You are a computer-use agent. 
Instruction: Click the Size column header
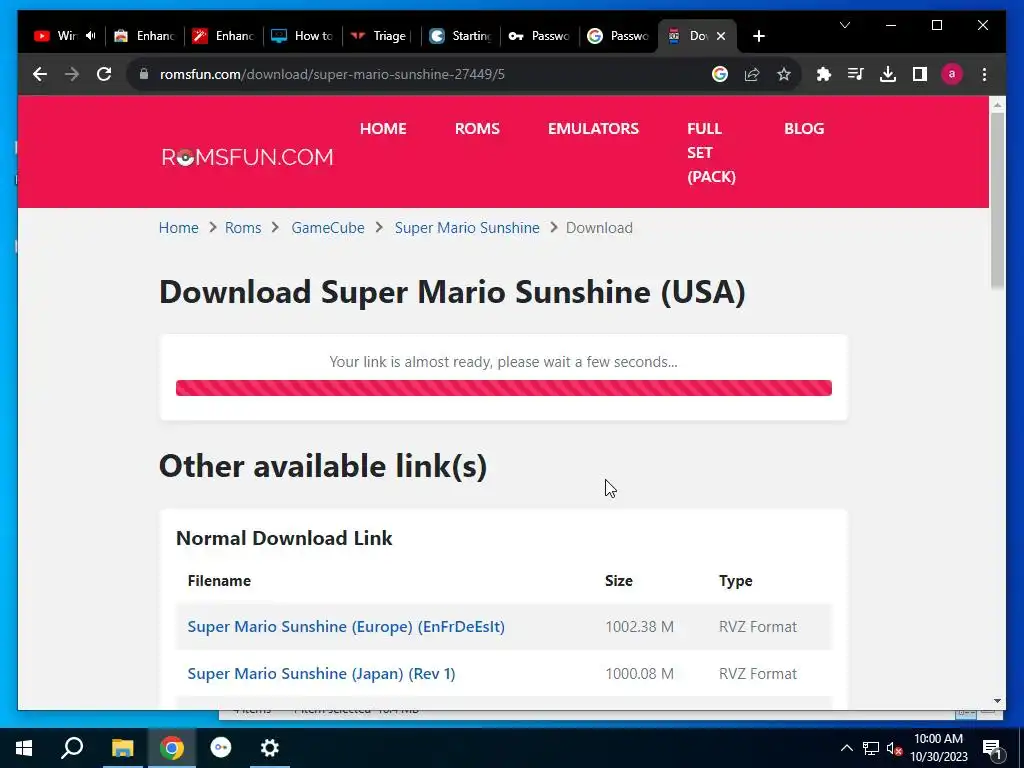tap(618, 581)
